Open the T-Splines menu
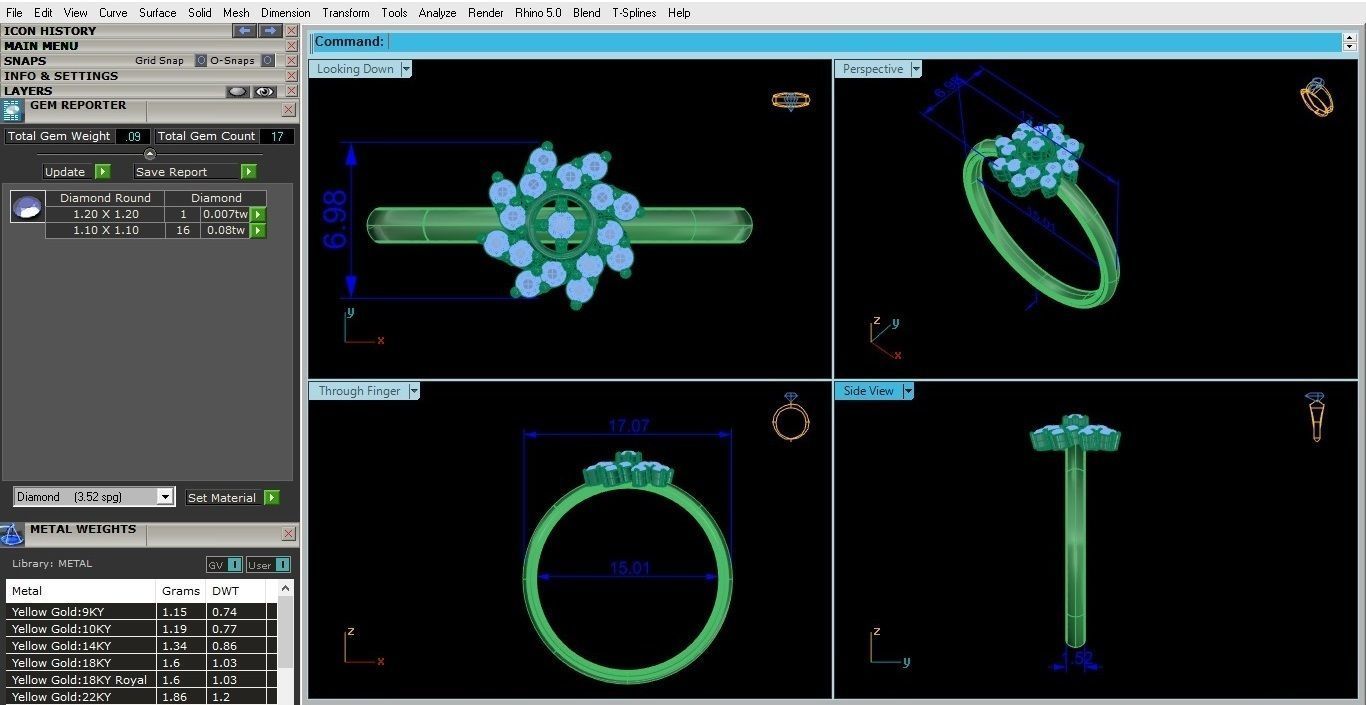Viewport: 1366px width, 705px height. coord(634,13)
